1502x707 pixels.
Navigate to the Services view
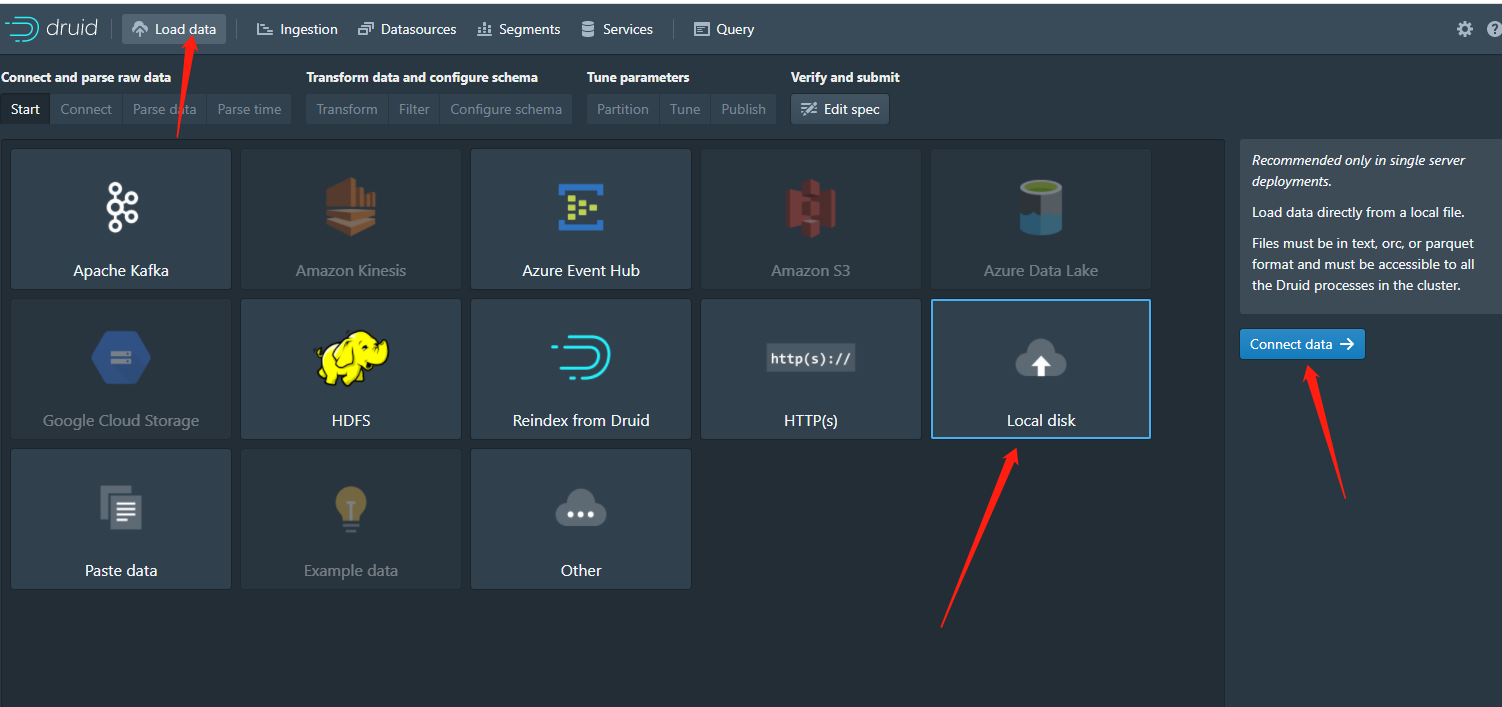coord(617,29)
